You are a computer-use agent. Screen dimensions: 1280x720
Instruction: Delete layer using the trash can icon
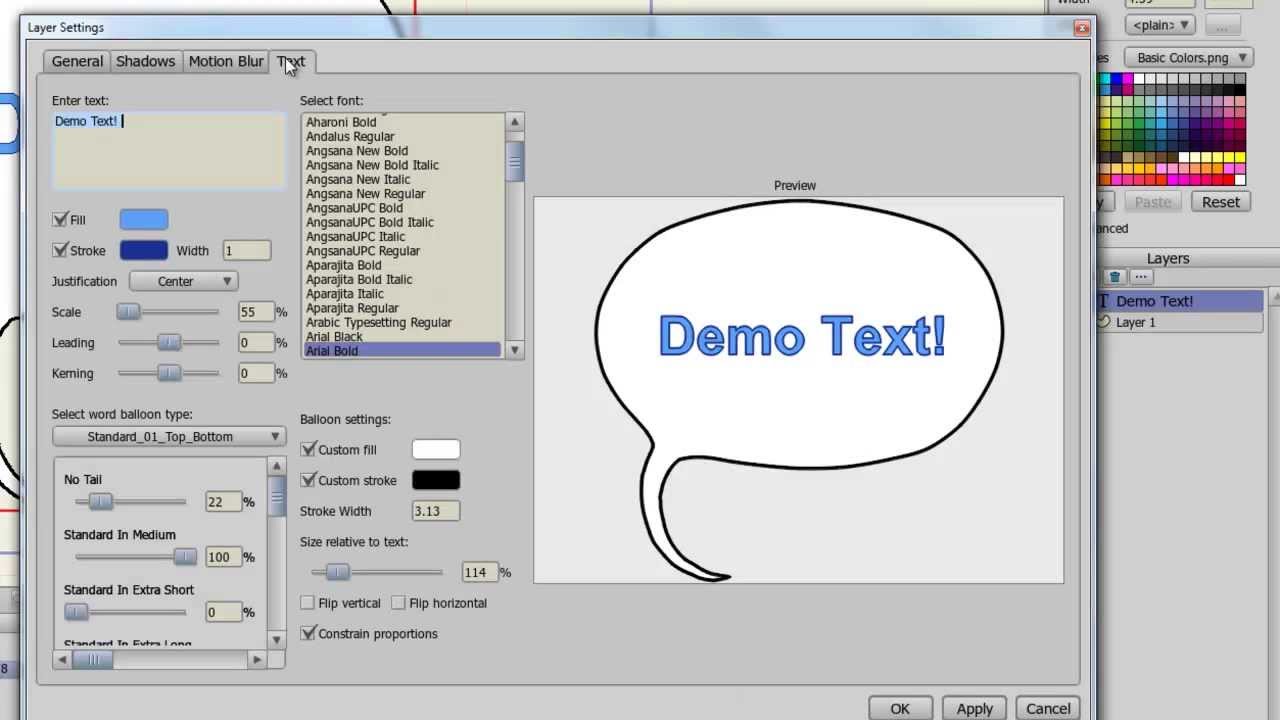point(1114,277)
